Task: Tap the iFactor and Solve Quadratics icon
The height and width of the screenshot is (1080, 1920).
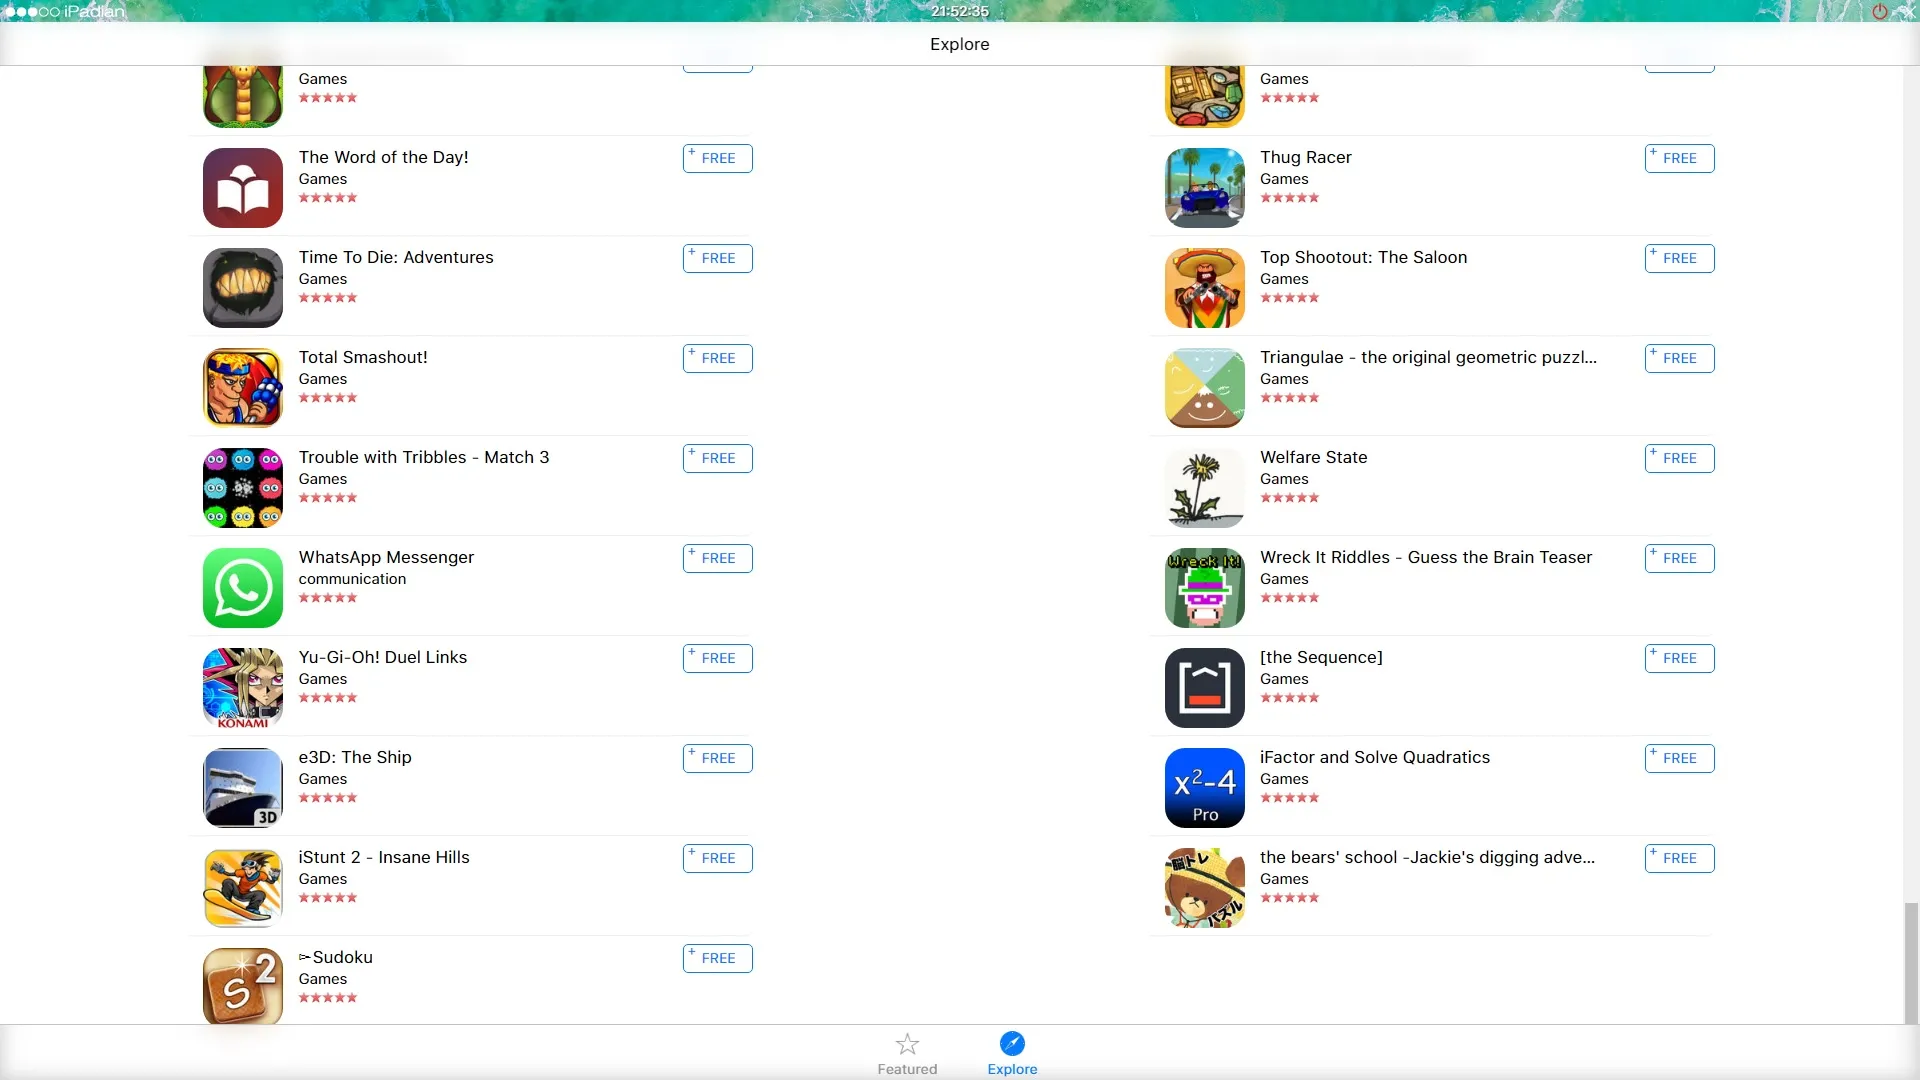Action: 1205,788
